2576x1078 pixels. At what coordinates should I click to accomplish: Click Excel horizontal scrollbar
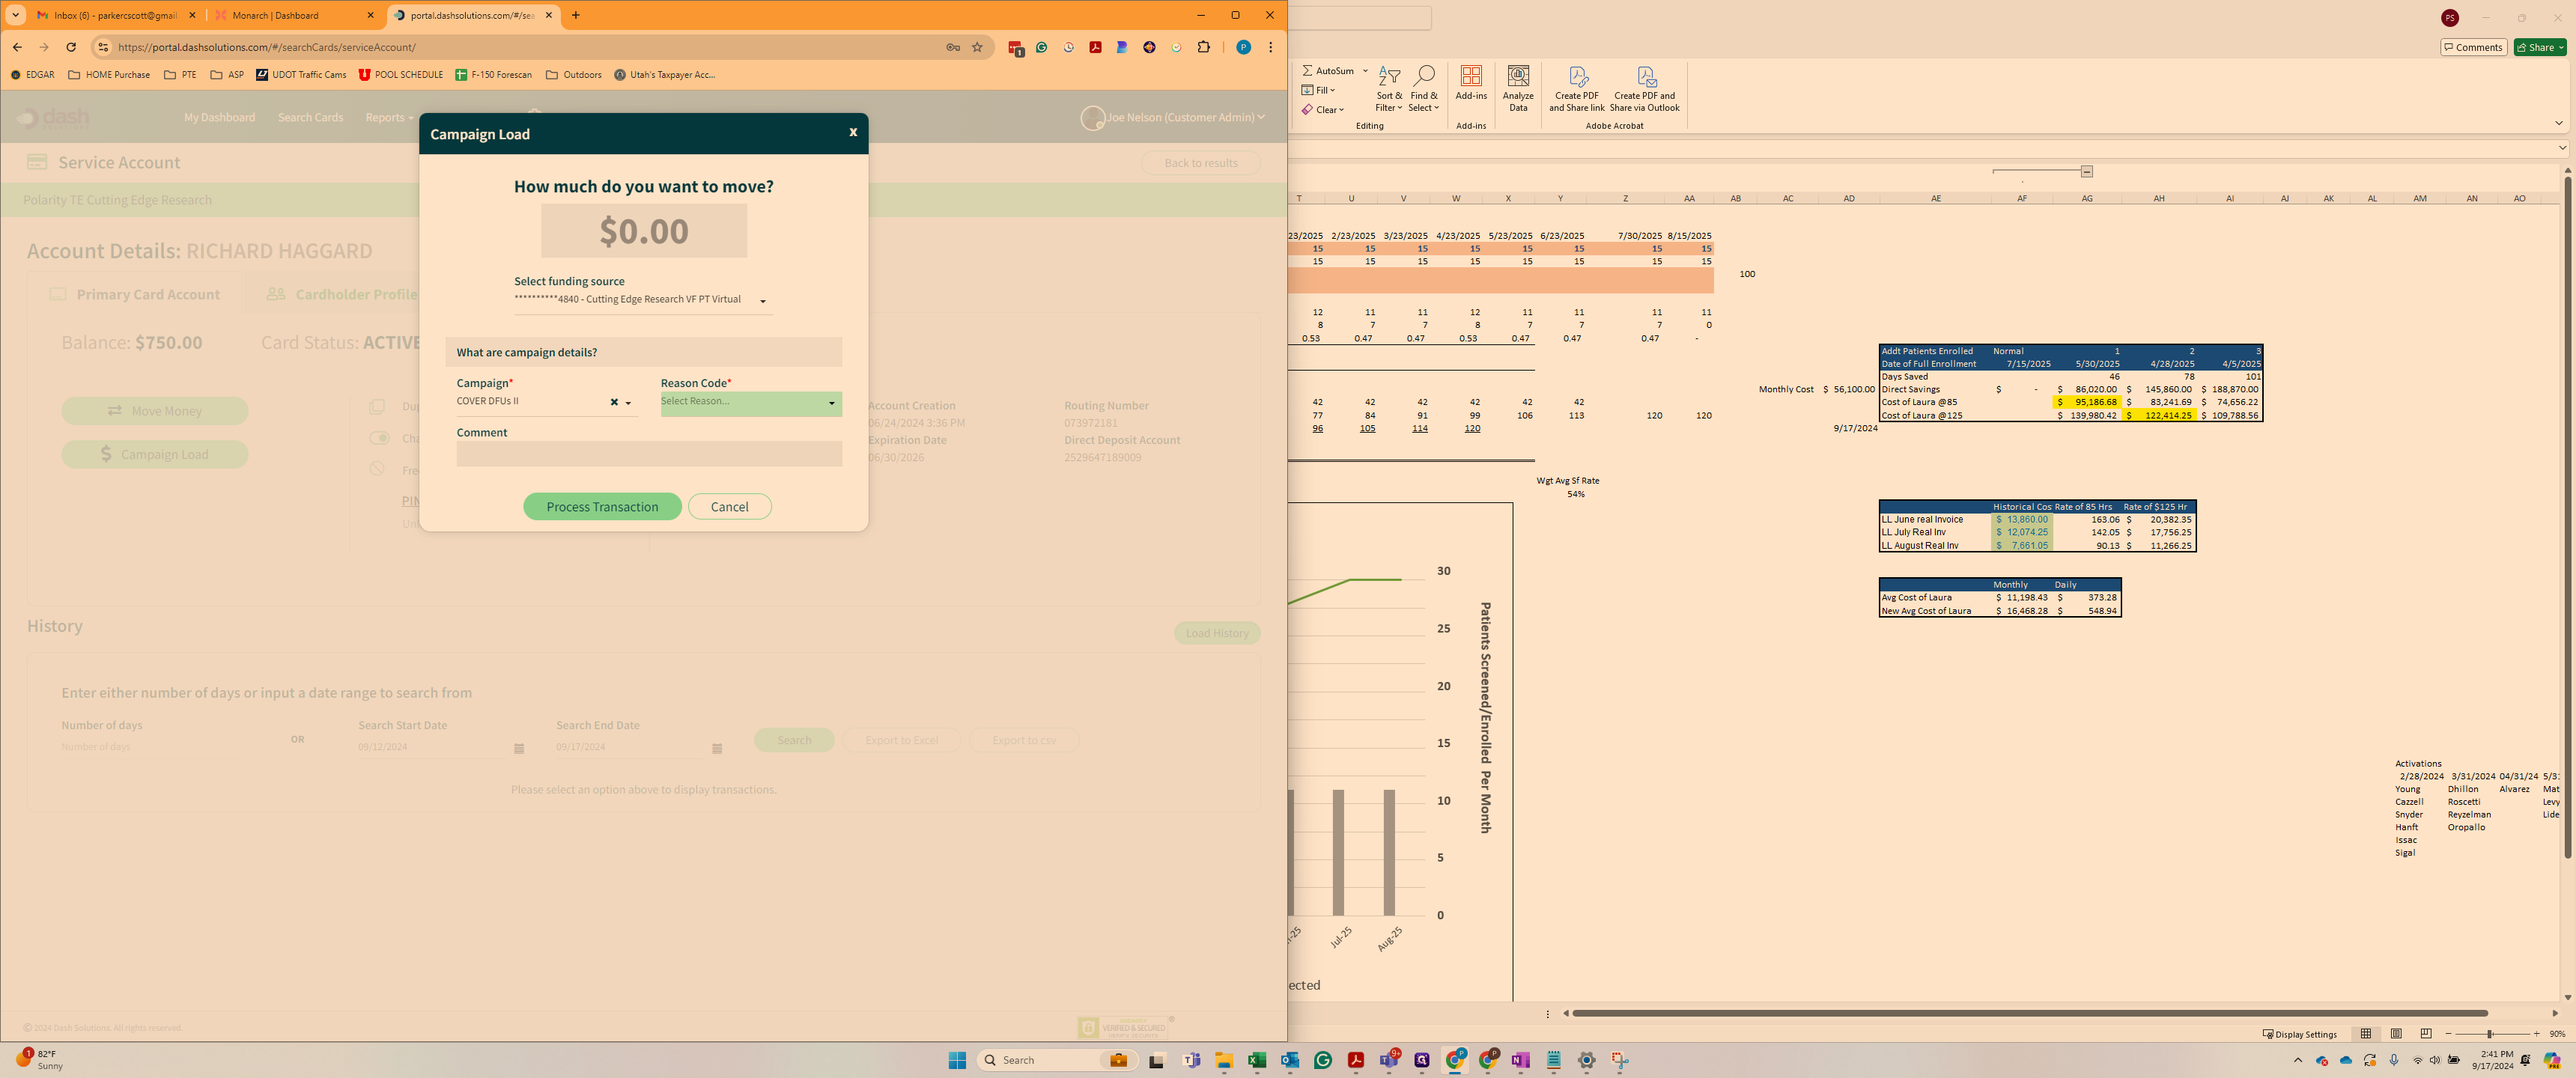pos(2029,1013)
